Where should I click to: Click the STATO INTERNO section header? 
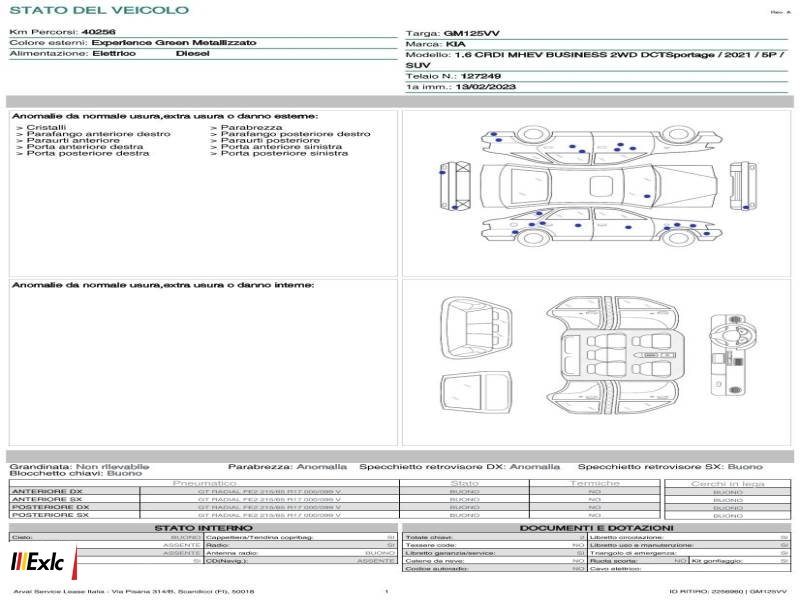click(x=203, y=528)
